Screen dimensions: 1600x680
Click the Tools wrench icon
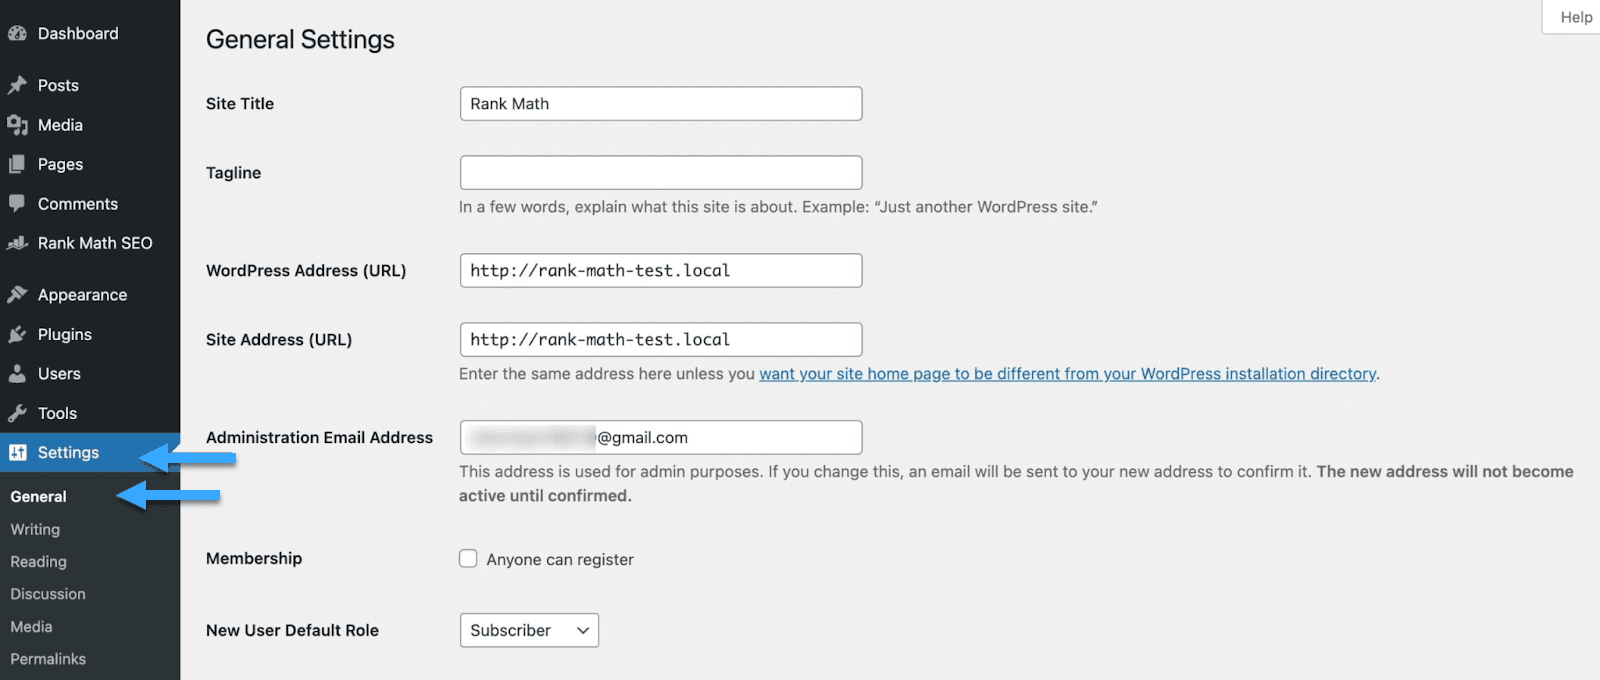pos(17,413)
